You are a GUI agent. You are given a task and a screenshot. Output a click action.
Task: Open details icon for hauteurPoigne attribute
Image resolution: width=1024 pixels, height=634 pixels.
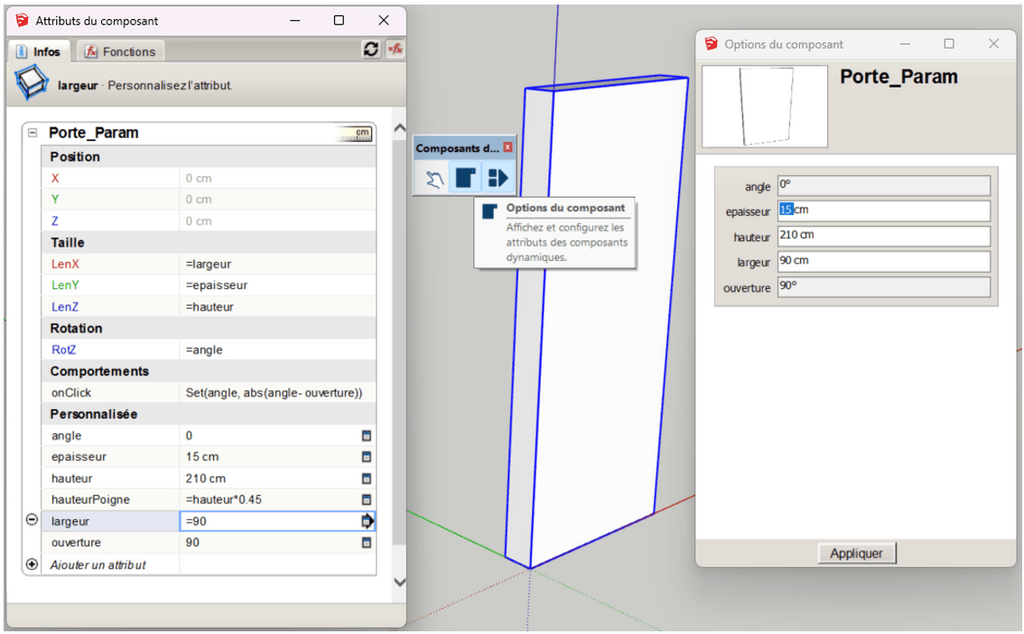(366, 500)
